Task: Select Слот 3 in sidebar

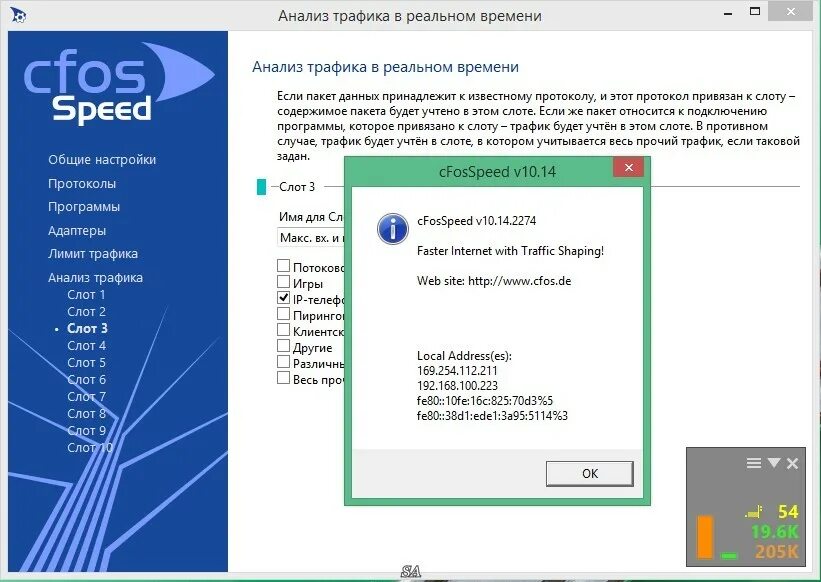Action: [87, 329]
